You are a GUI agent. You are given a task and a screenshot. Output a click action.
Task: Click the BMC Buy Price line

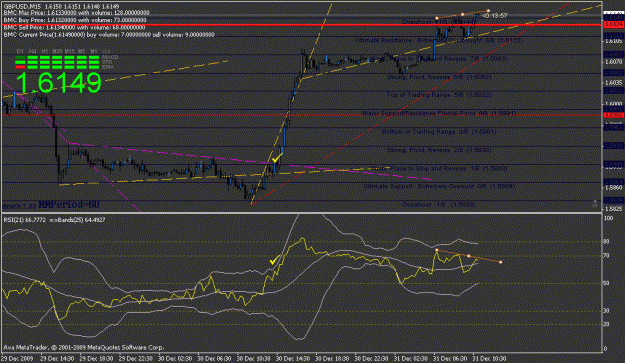(x=75, y=20)
